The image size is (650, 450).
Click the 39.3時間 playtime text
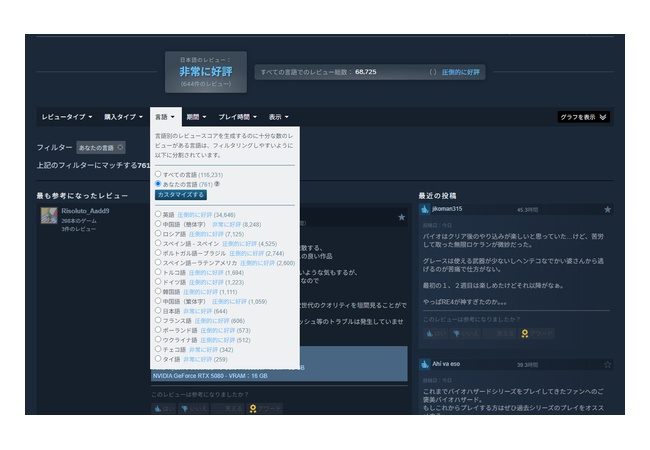tap(527, 365)
